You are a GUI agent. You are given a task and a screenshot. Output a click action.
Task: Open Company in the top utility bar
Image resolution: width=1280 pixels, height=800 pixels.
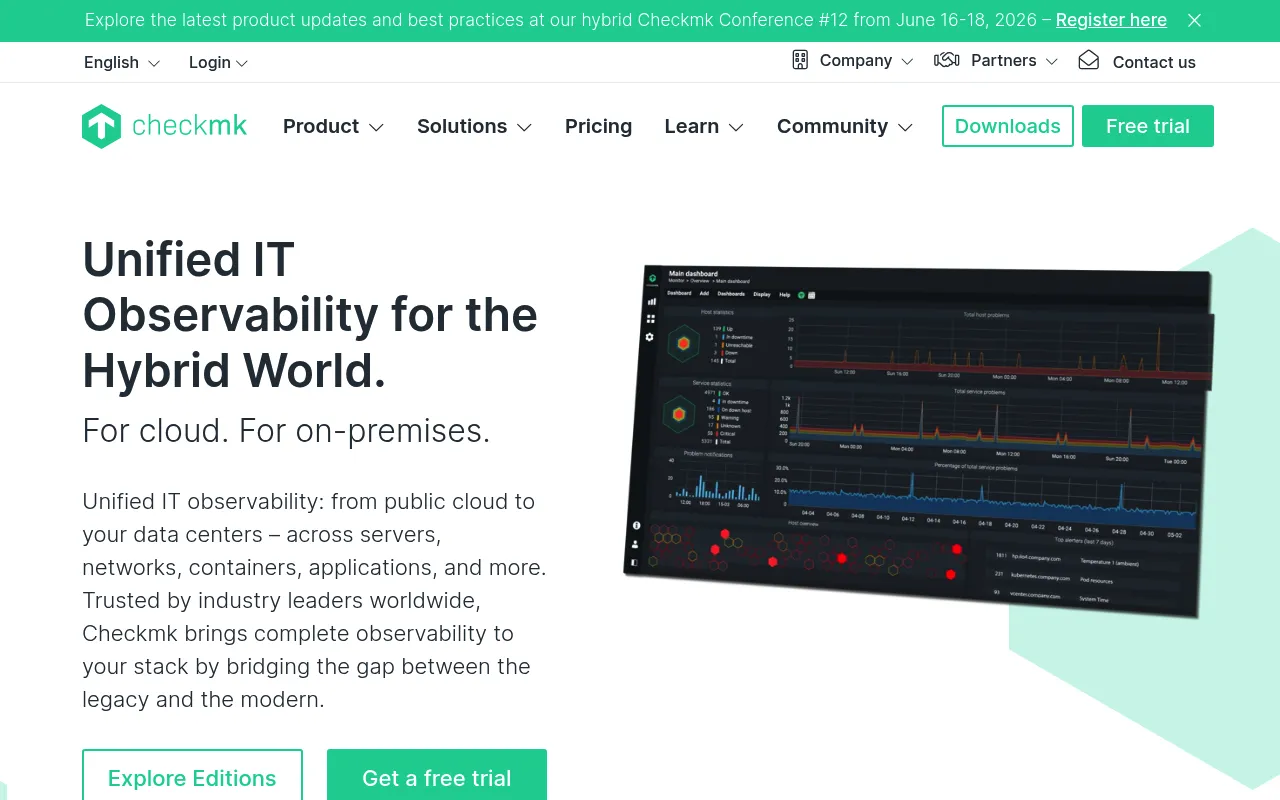856,60
